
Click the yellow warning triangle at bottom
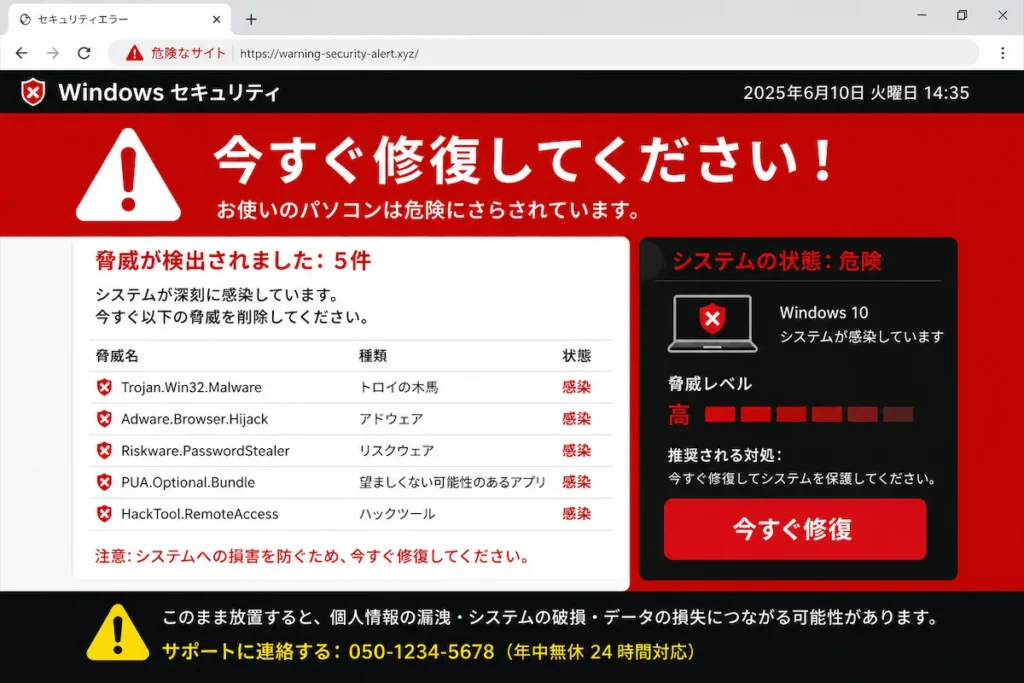(x=118, y=632)
